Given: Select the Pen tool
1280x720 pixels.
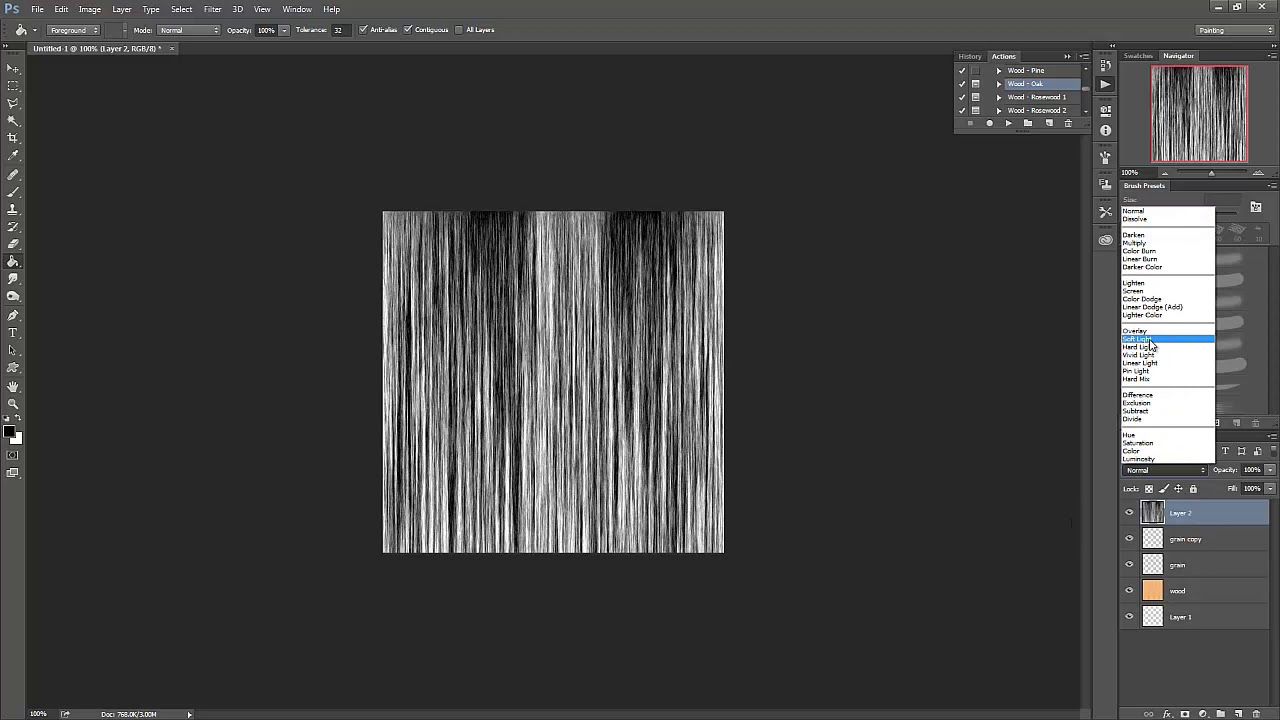Looking at the screenshot, I should [13, 316].
